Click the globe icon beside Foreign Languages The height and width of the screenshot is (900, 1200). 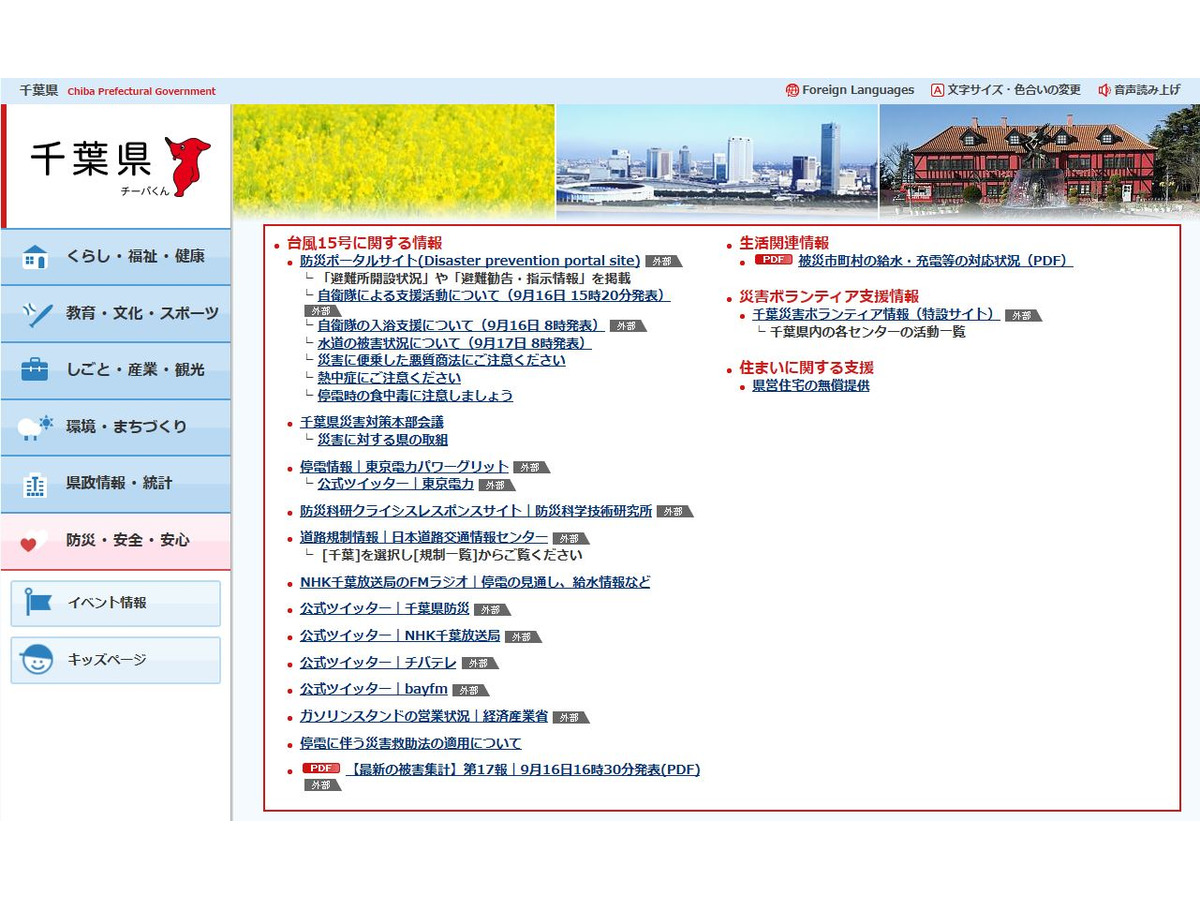tap(792, 90)
